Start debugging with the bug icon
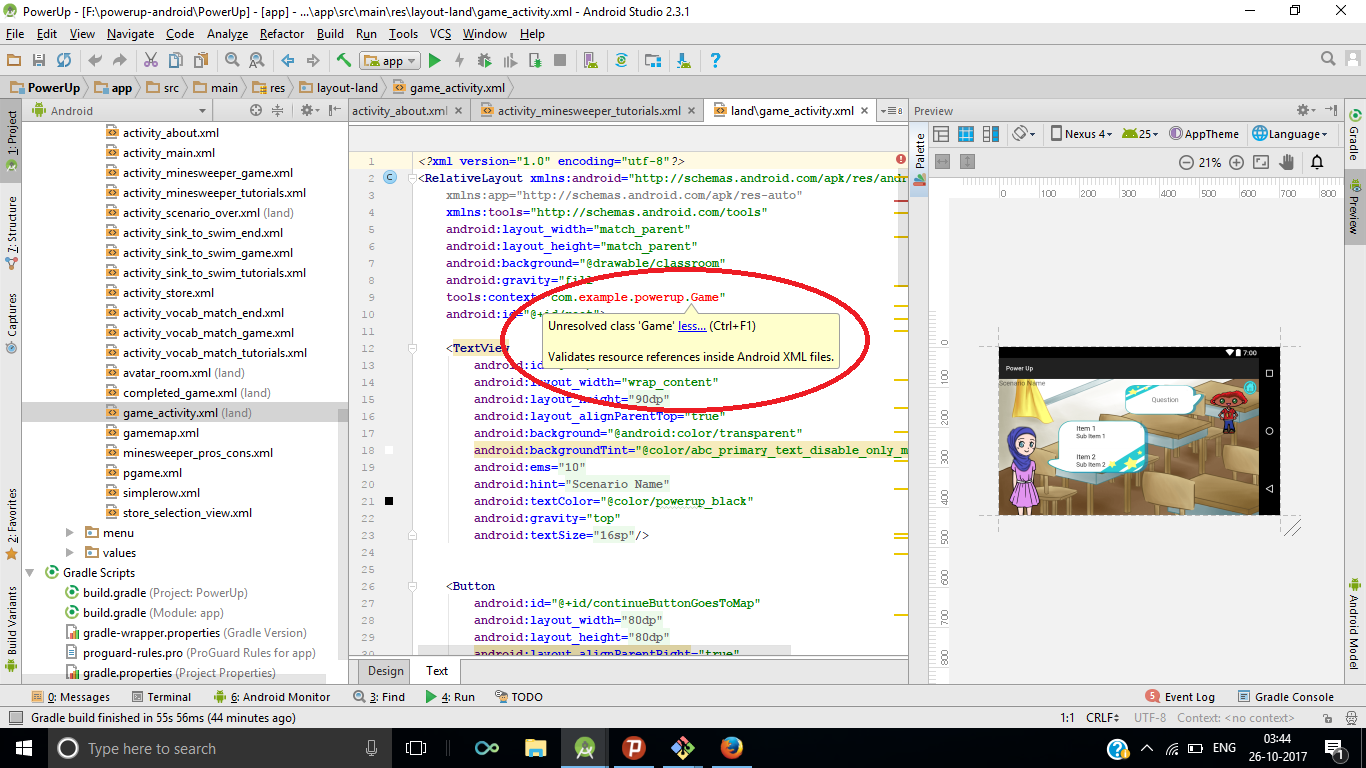 point(485,61)
